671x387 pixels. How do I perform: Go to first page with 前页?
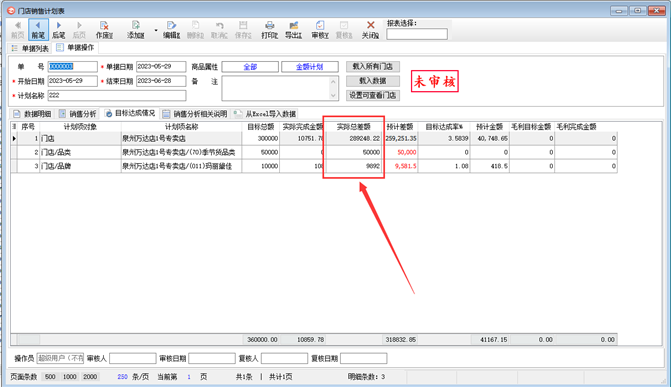pos(18,30)
